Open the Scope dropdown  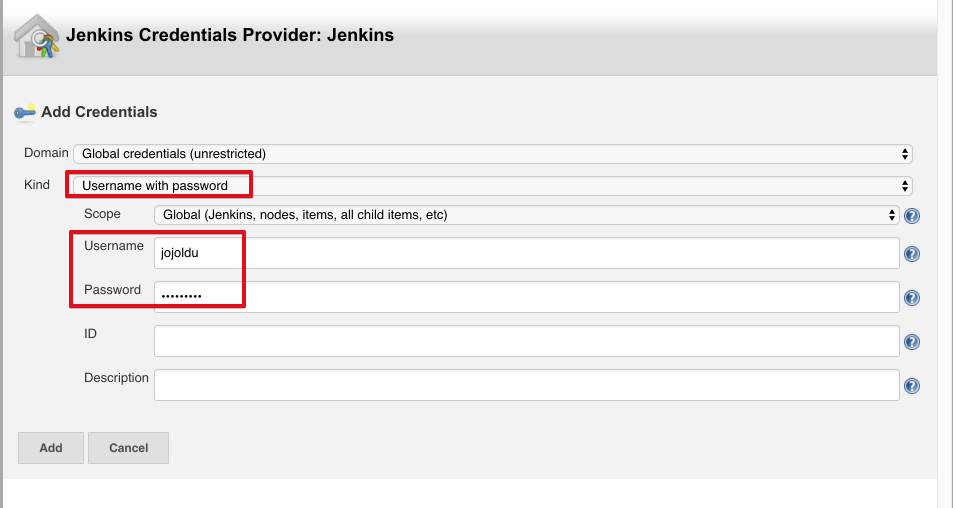tap(526, 215)
